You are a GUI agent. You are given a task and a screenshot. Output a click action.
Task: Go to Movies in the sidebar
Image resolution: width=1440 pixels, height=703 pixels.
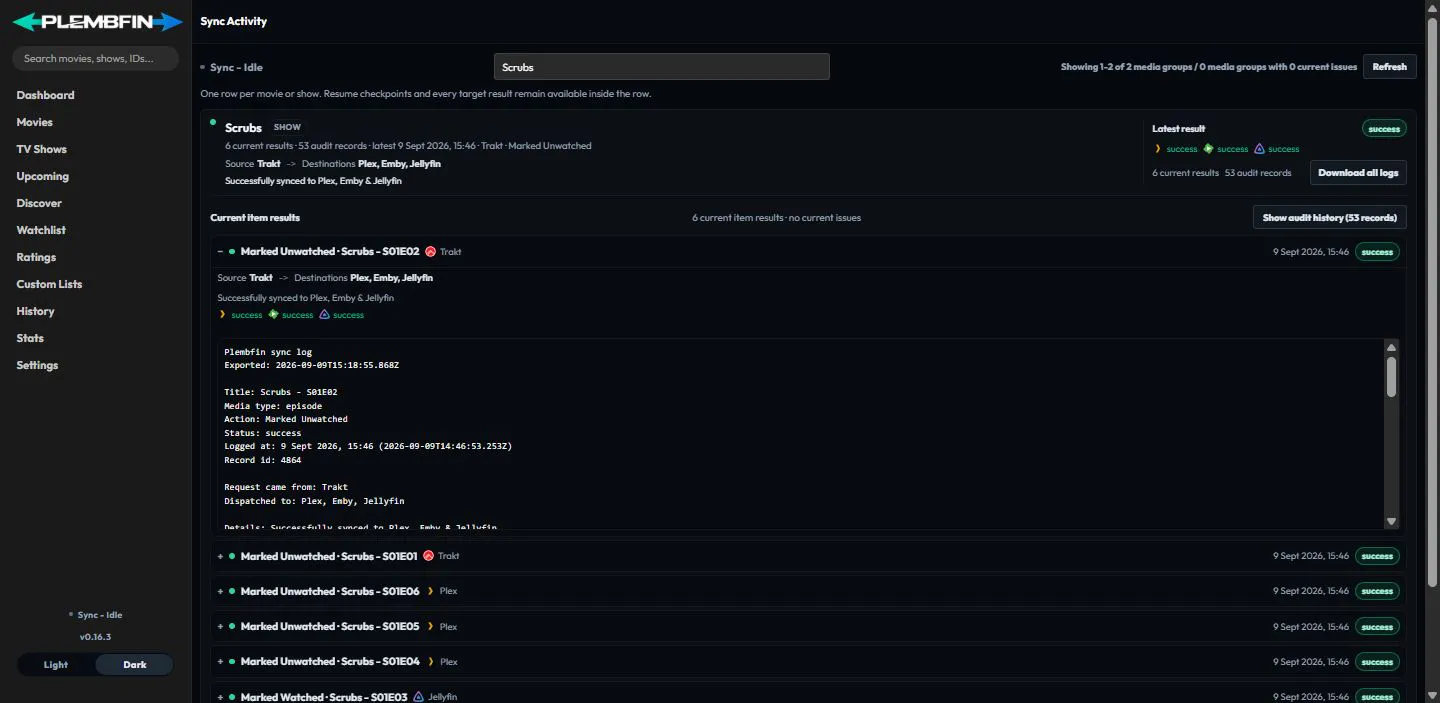[34, 122]
